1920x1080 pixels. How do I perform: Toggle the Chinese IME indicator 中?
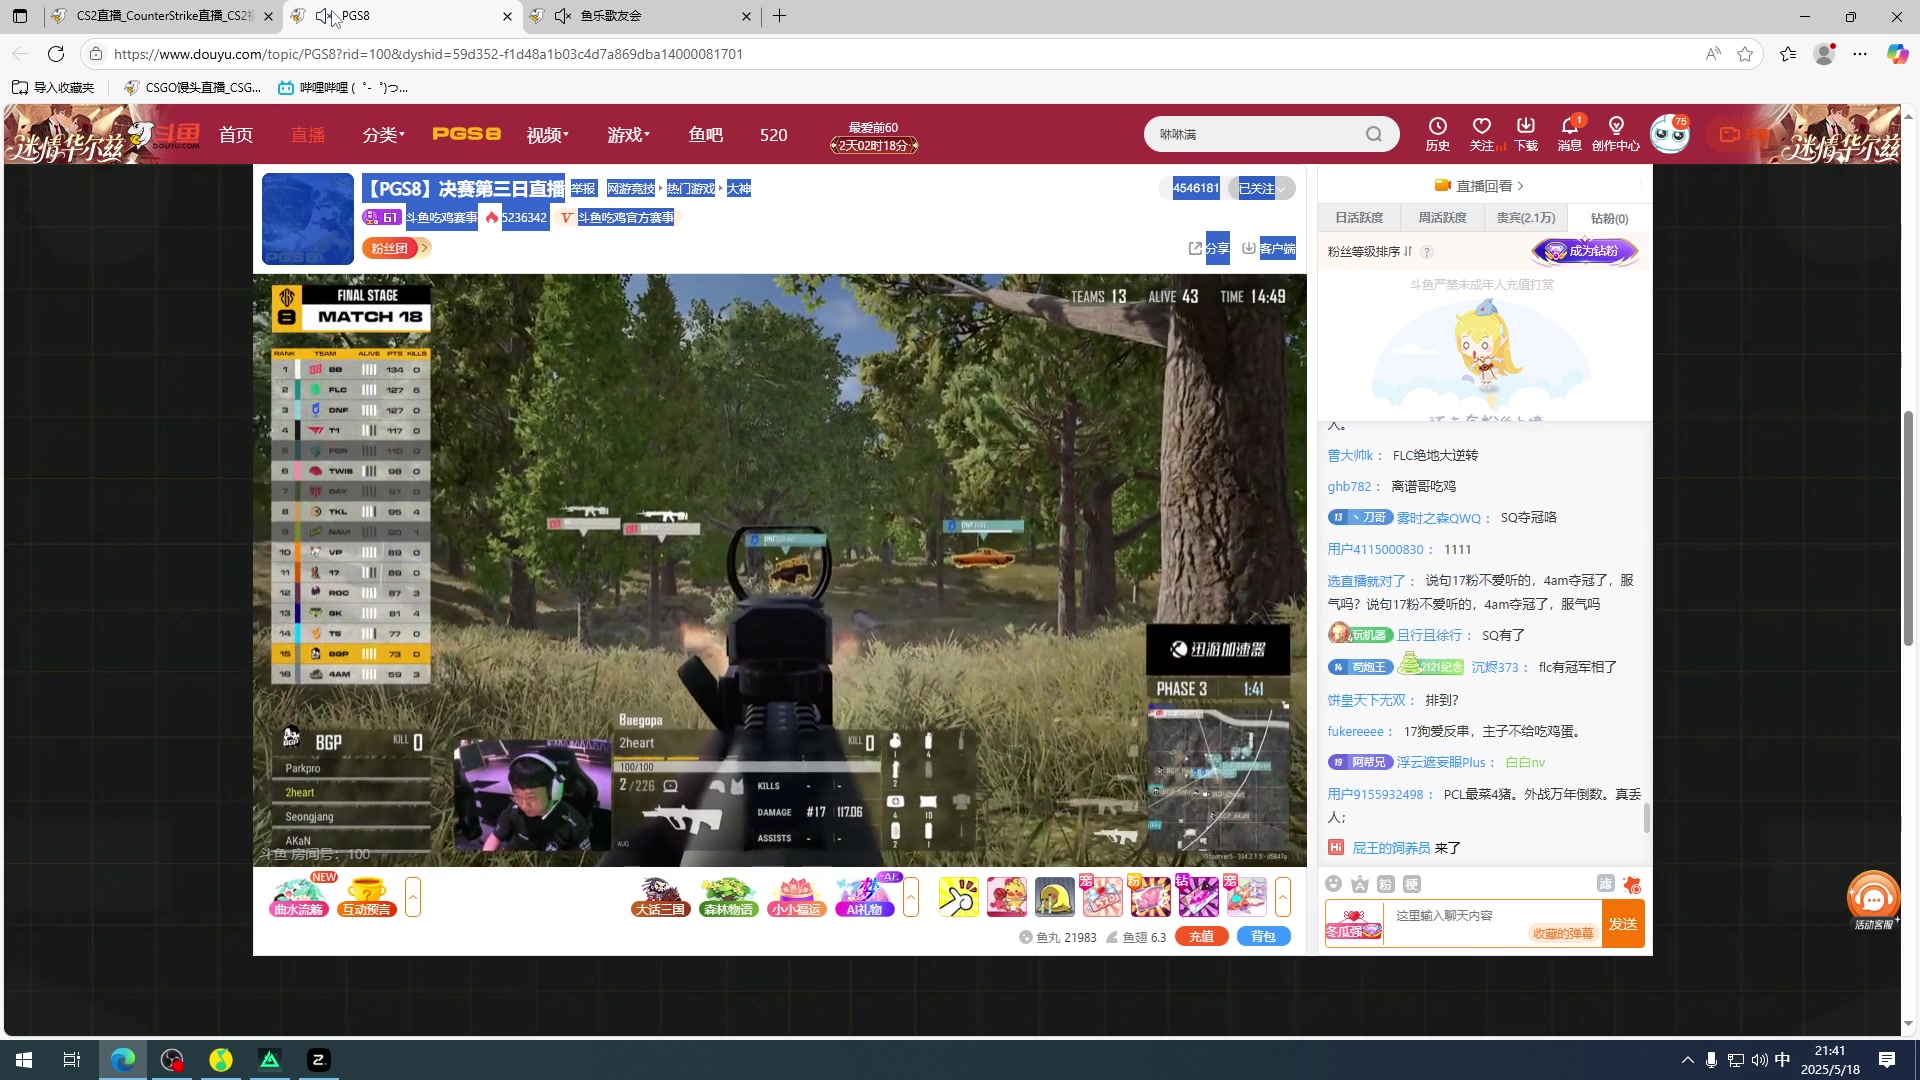click(x=1783, y=1060)
